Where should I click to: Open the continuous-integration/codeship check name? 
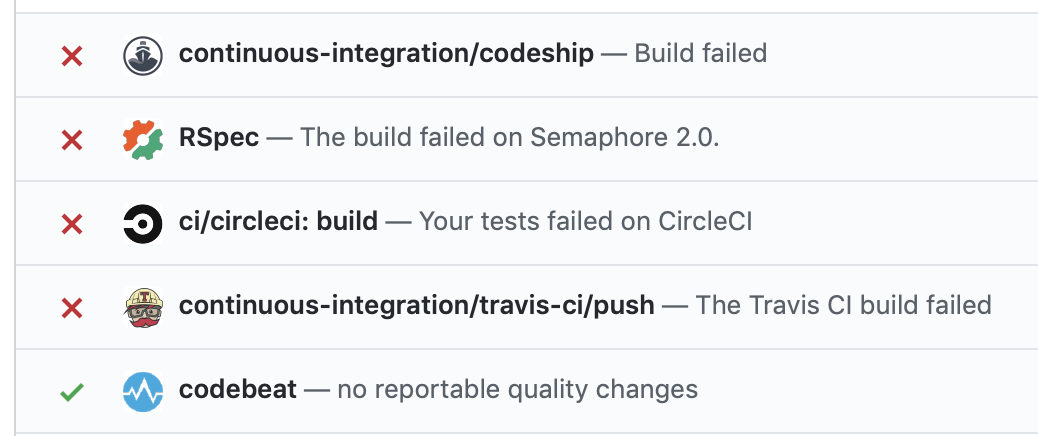pos(386,53)
